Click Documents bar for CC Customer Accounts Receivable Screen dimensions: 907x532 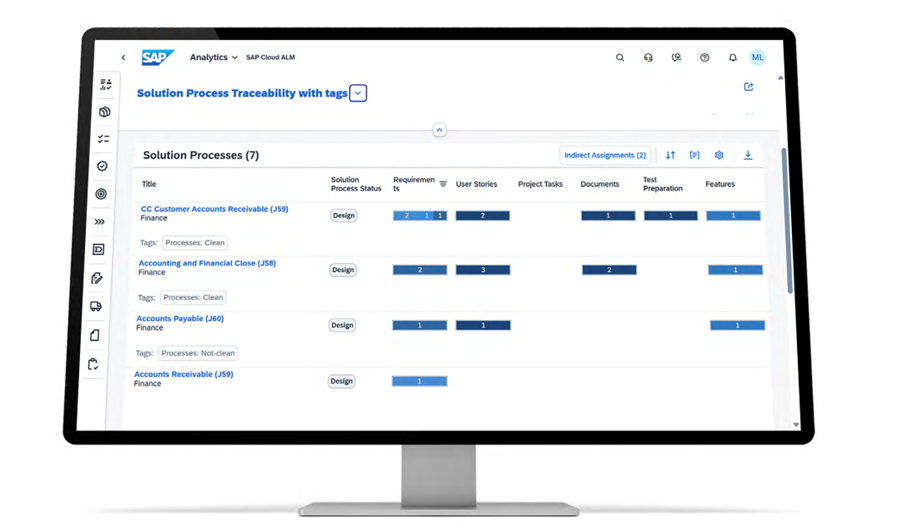click(608, 216)
